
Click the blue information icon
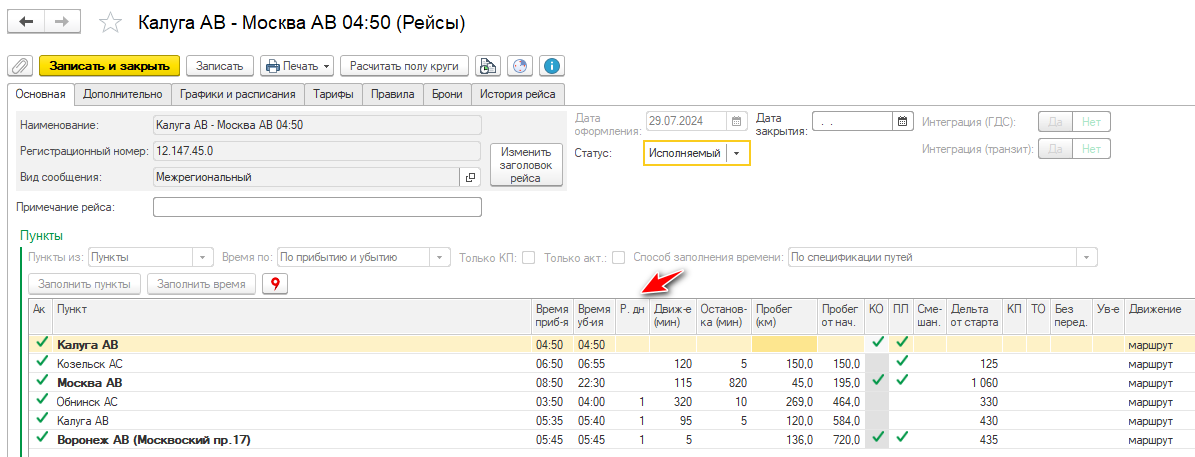tap(551, 66)
